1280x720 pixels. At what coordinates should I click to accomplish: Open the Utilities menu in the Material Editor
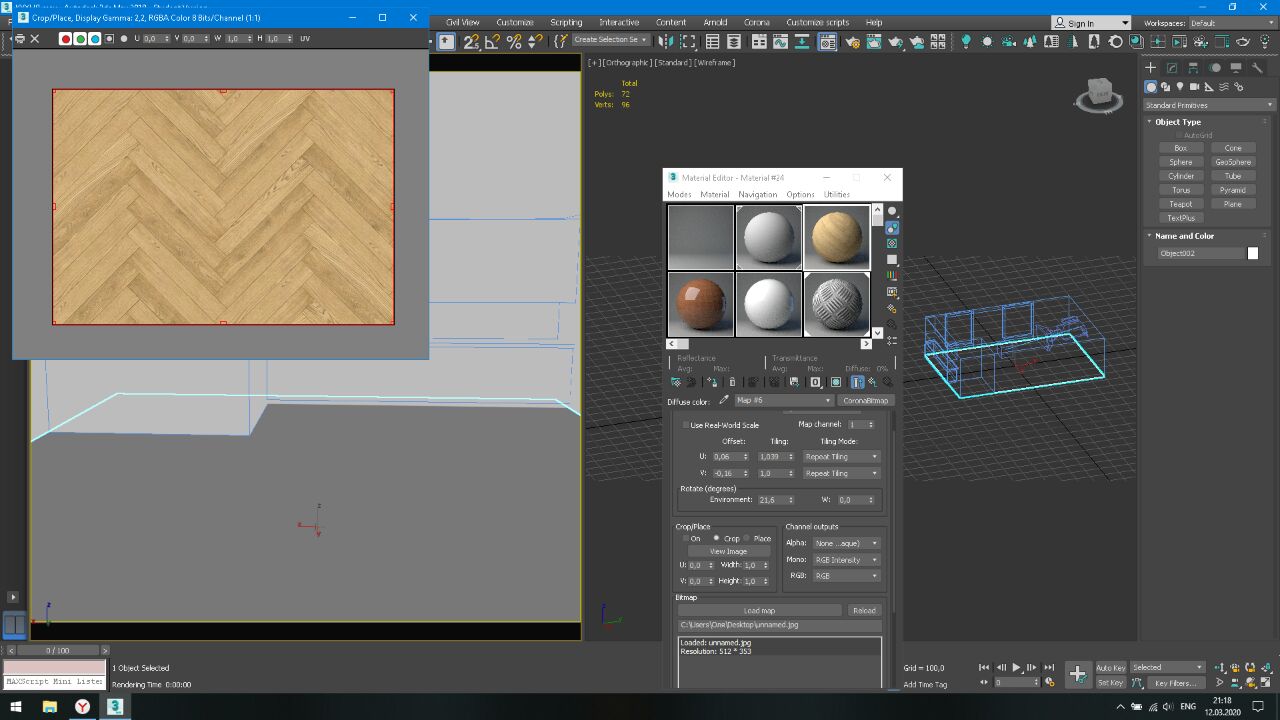click(x=837, y=195)
